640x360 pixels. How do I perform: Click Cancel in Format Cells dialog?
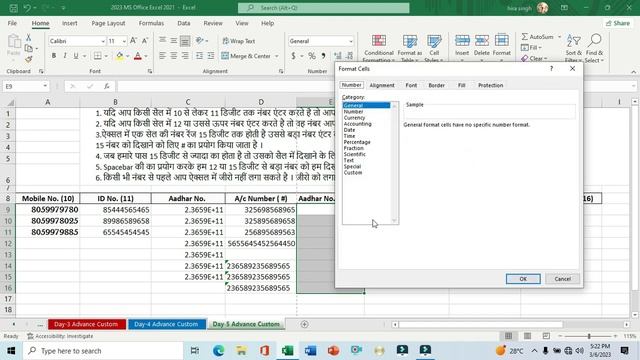pyautogui.click(x=562, y=279)
